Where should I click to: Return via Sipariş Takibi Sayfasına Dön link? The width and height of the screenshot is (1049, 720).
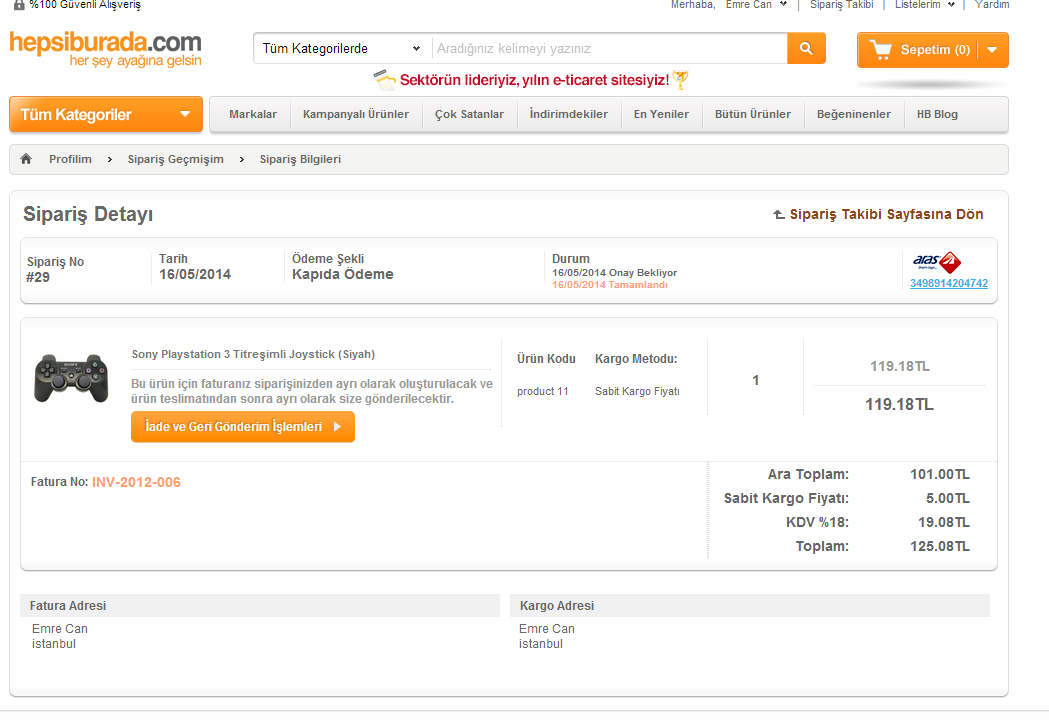878,214
